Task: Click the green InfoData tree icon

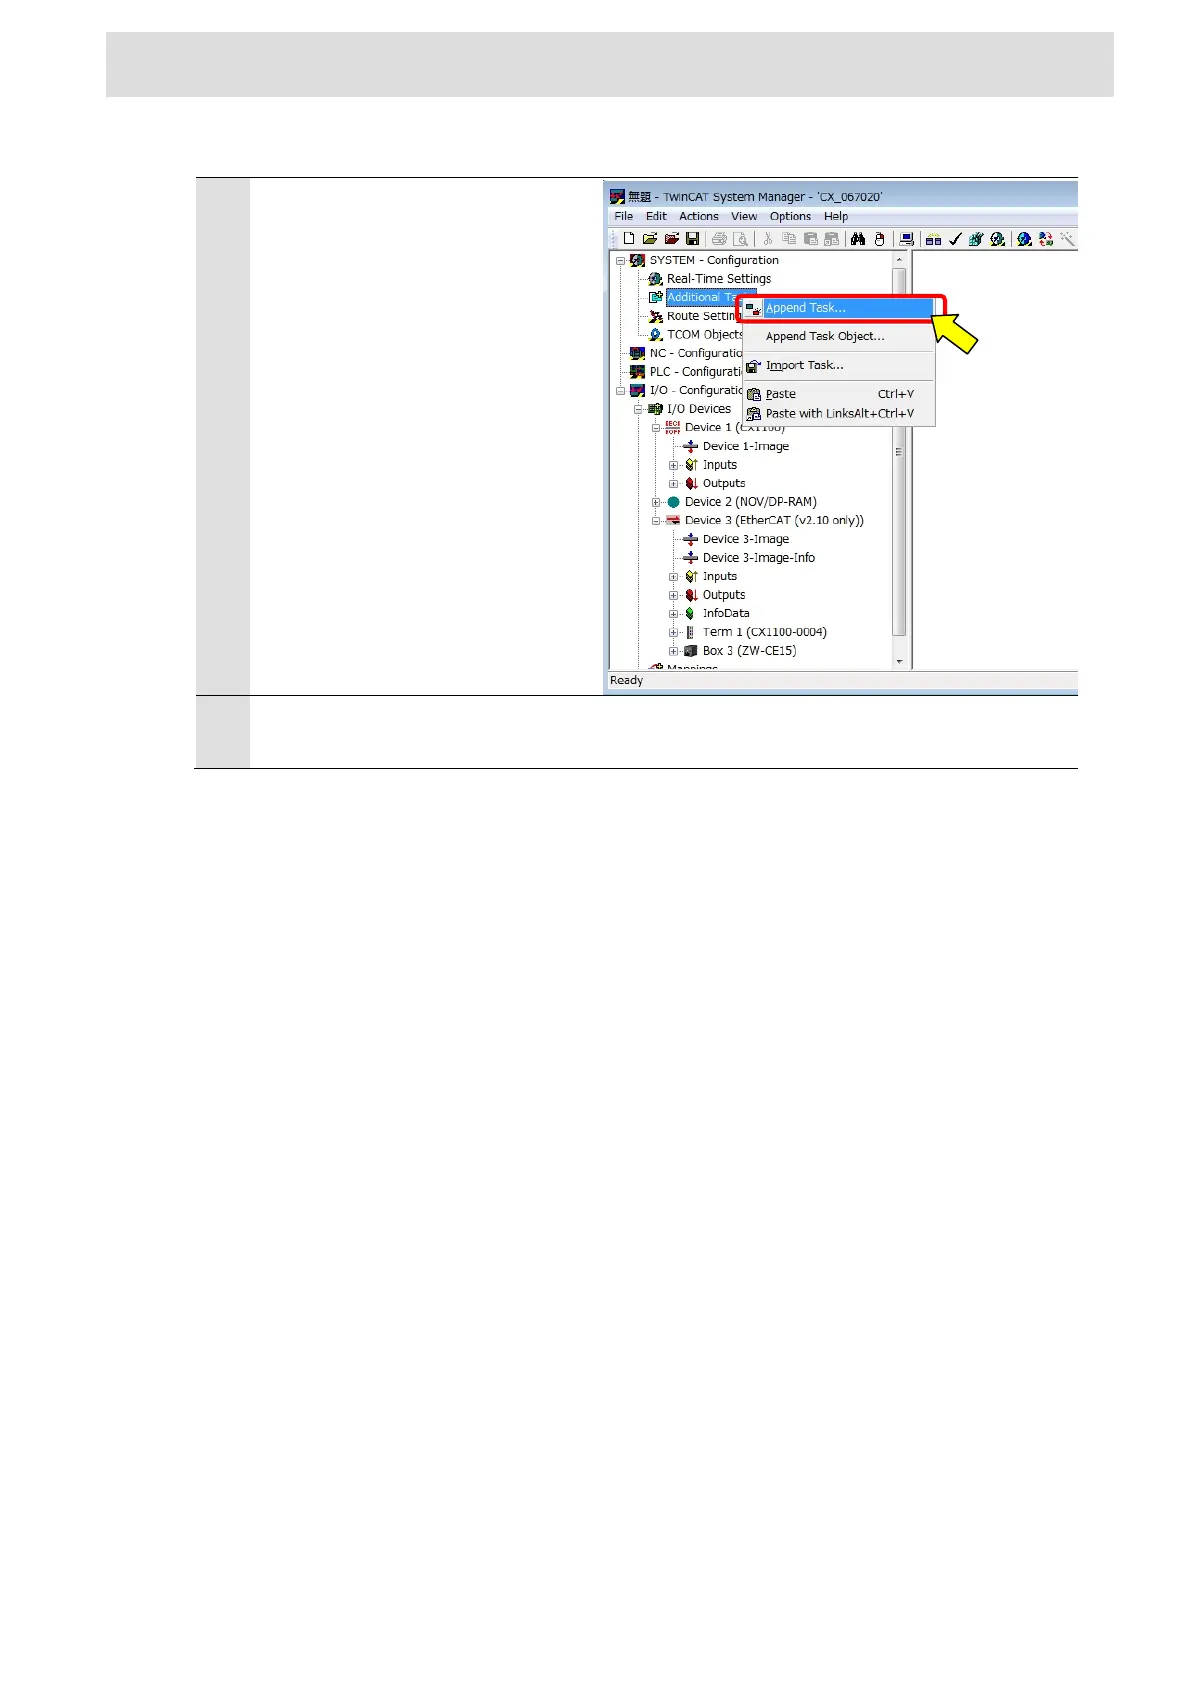Action: (690, 614)
